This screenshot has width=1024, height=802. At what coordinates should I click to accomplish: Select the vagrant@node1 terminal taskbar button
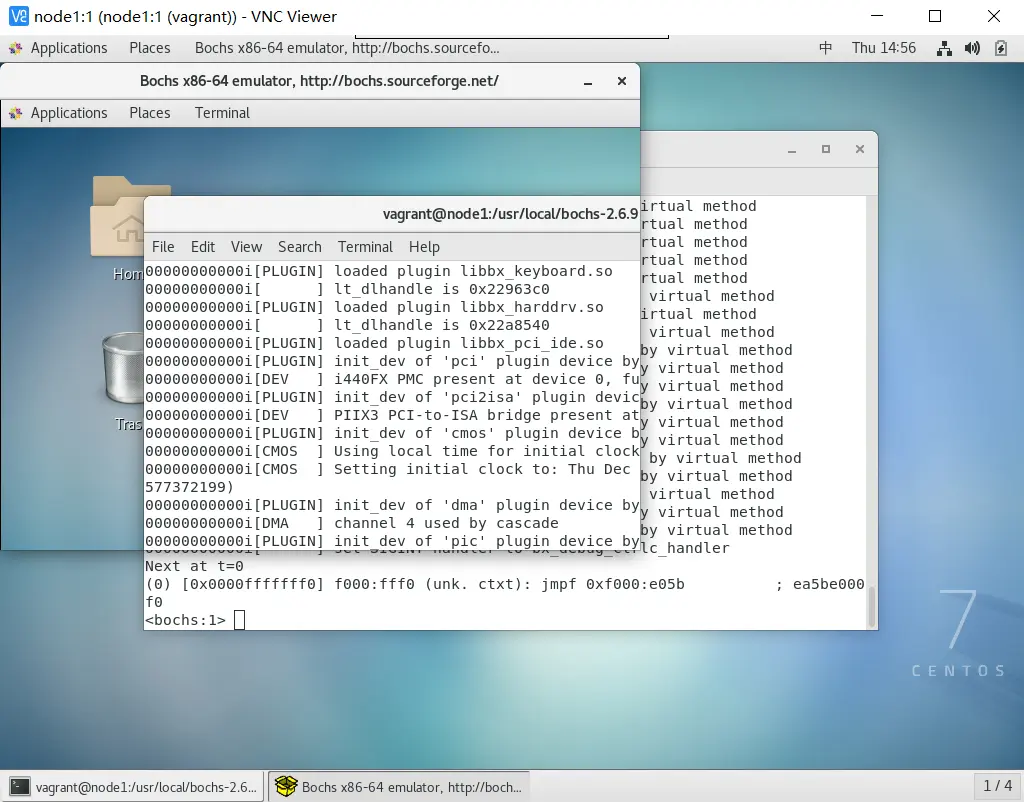click(135, 787)
